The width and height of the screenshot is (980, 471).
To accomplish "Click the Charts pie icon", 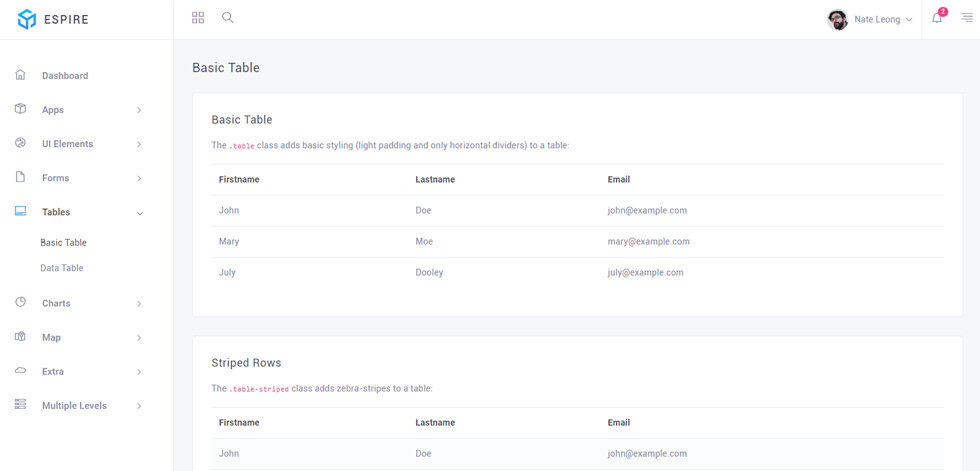I will pos(20,302).
